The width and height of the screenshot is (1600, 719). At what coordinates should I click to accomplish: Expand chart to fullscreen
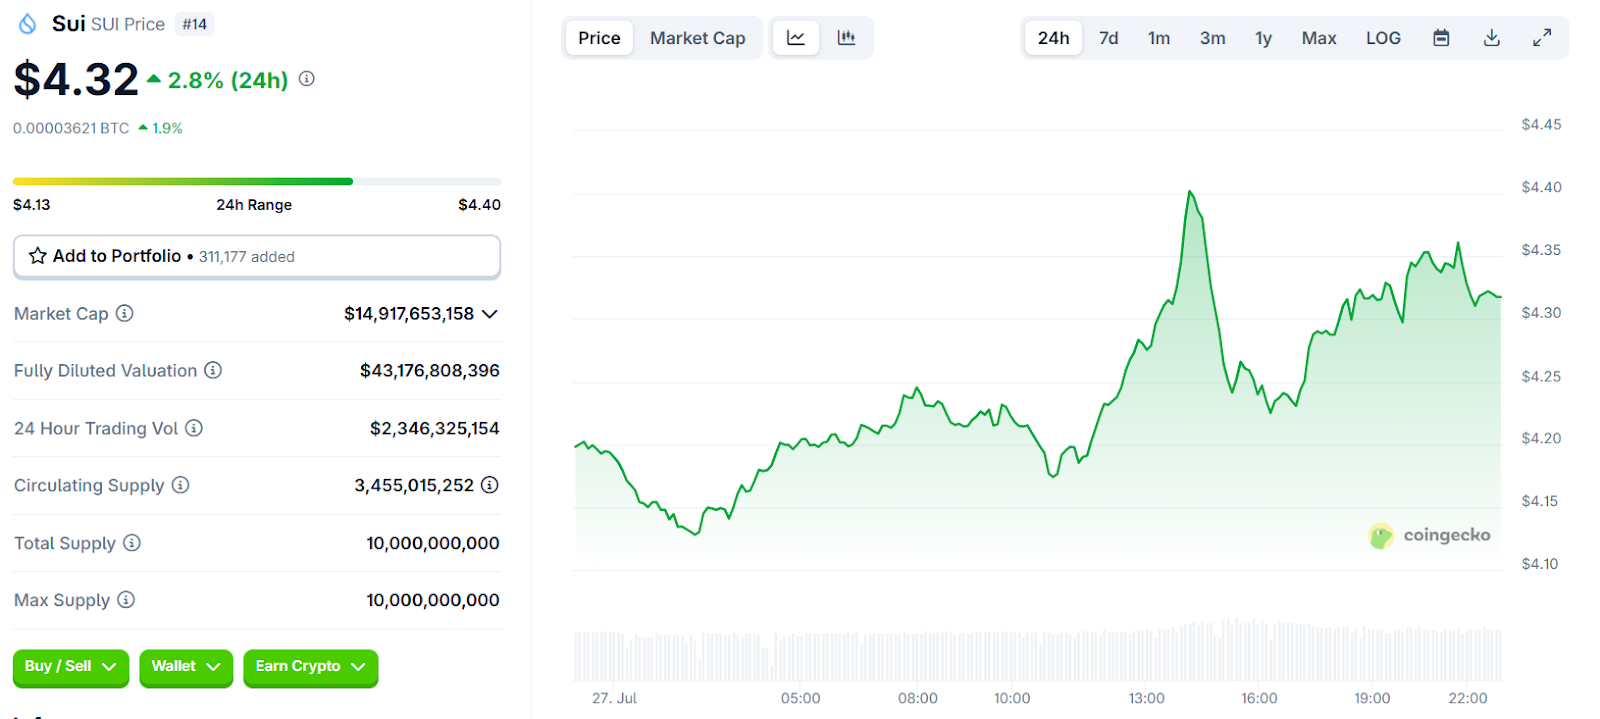[1542, 38]
